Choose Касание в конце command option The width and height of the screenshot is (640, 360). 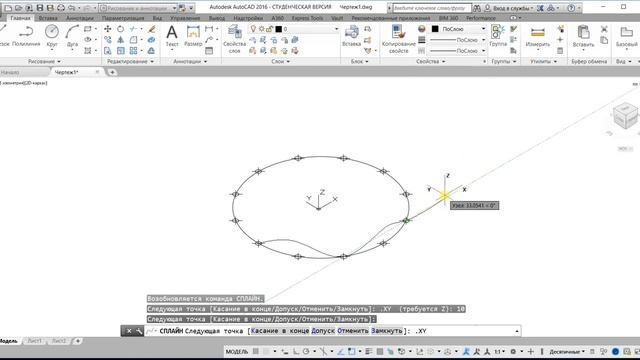pyautogui.click(x=280, y=331)
